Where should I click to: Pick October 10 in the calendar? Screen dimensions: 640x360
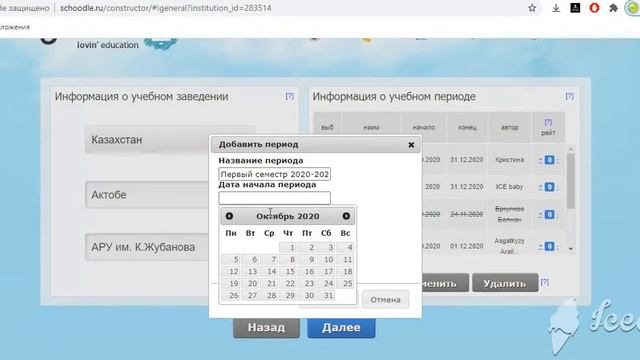(x=326, y=259)
